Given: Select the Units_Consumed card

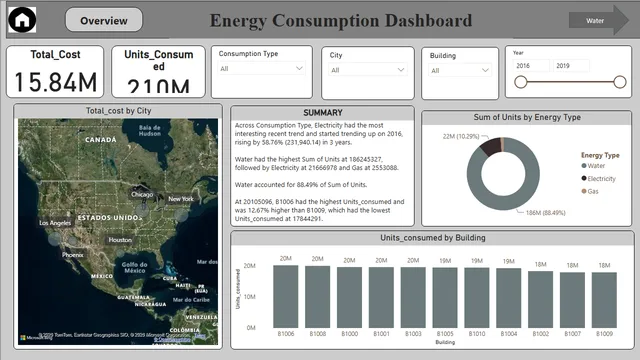Looking at the screenshot, I should (x=158, y=71).
